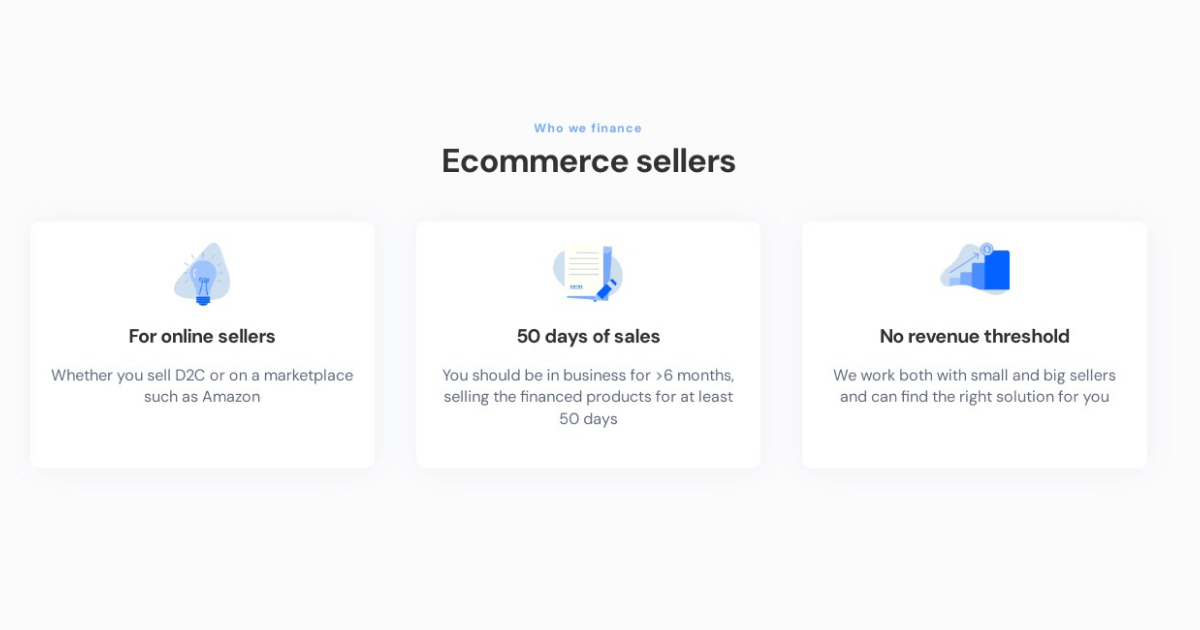Image resolution: width=1200 pixels, height=630 pixels.
Task: Select the coin atop the bar chart
Action: 987,249
